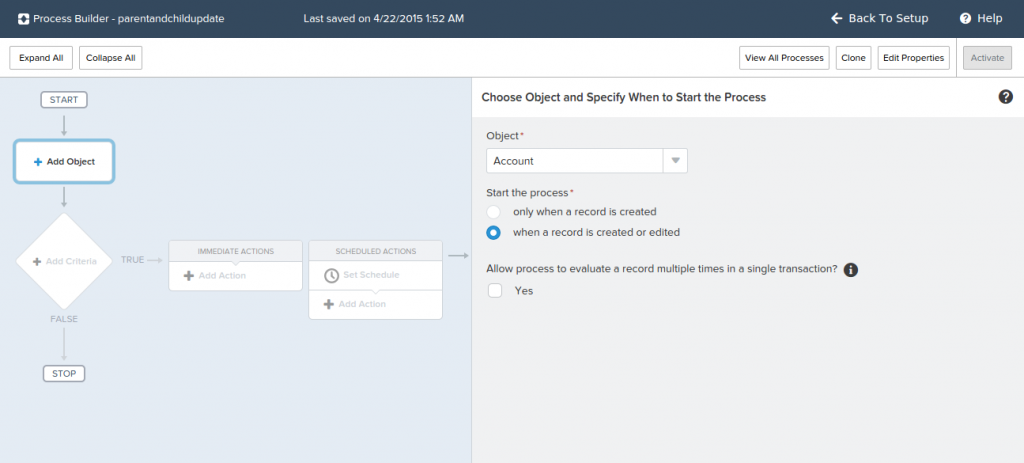Show info tooltip for multiple evaluation option
The height and width of the screenshot is (463, 1024).
[x=850, y=269]
